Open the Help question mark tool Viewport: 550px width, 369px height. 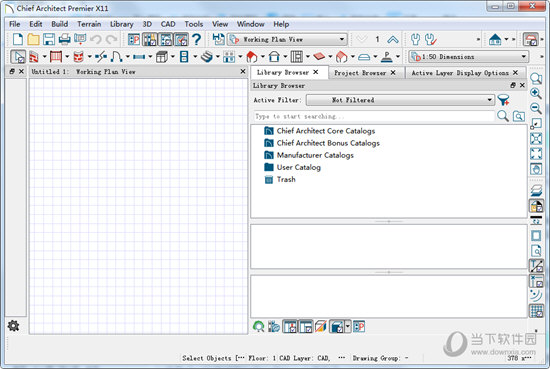pos(197,39)
